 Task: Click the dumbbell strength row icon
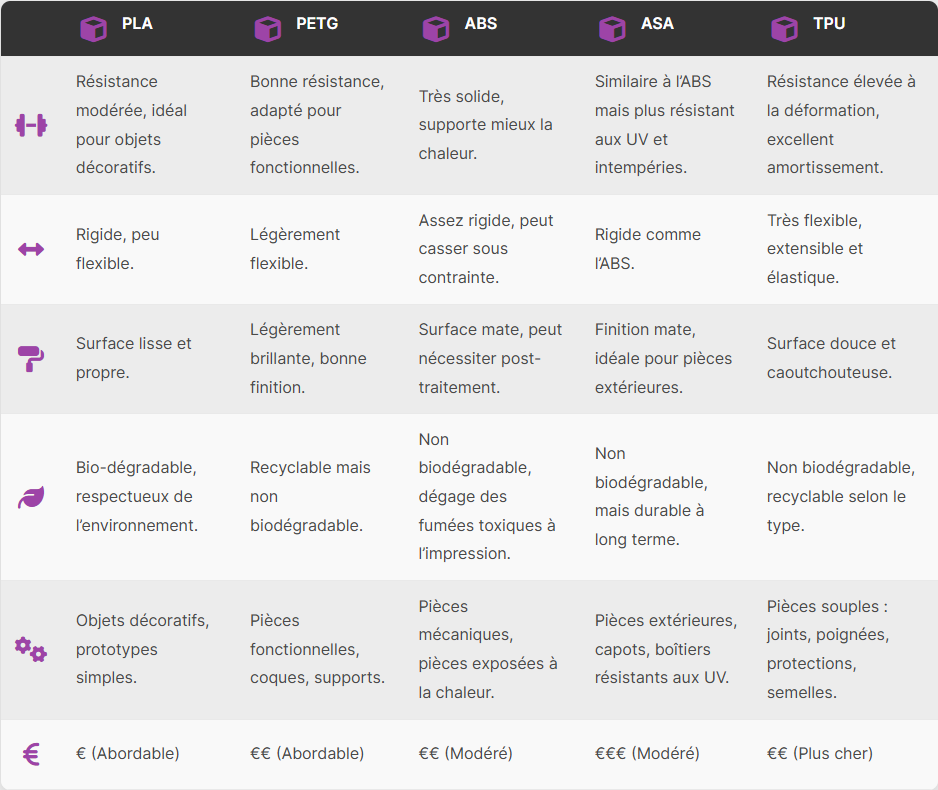(x=31, y=125)
